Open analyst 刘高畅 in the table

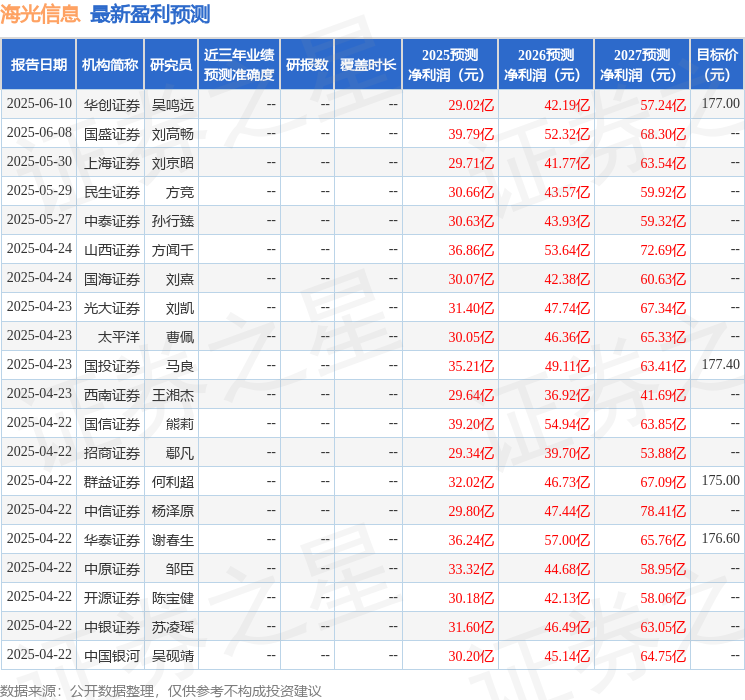[x=172, y=133]
